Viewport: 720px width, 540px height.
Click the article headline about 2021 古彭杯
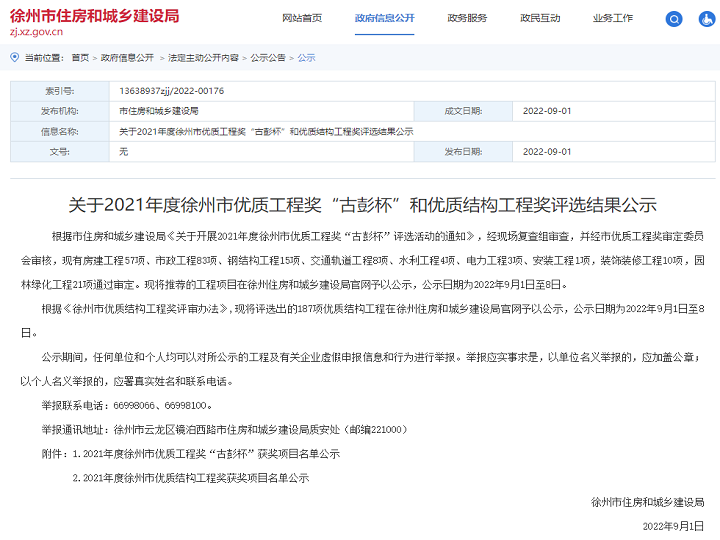pyautogui.click(x=362, y=205)
